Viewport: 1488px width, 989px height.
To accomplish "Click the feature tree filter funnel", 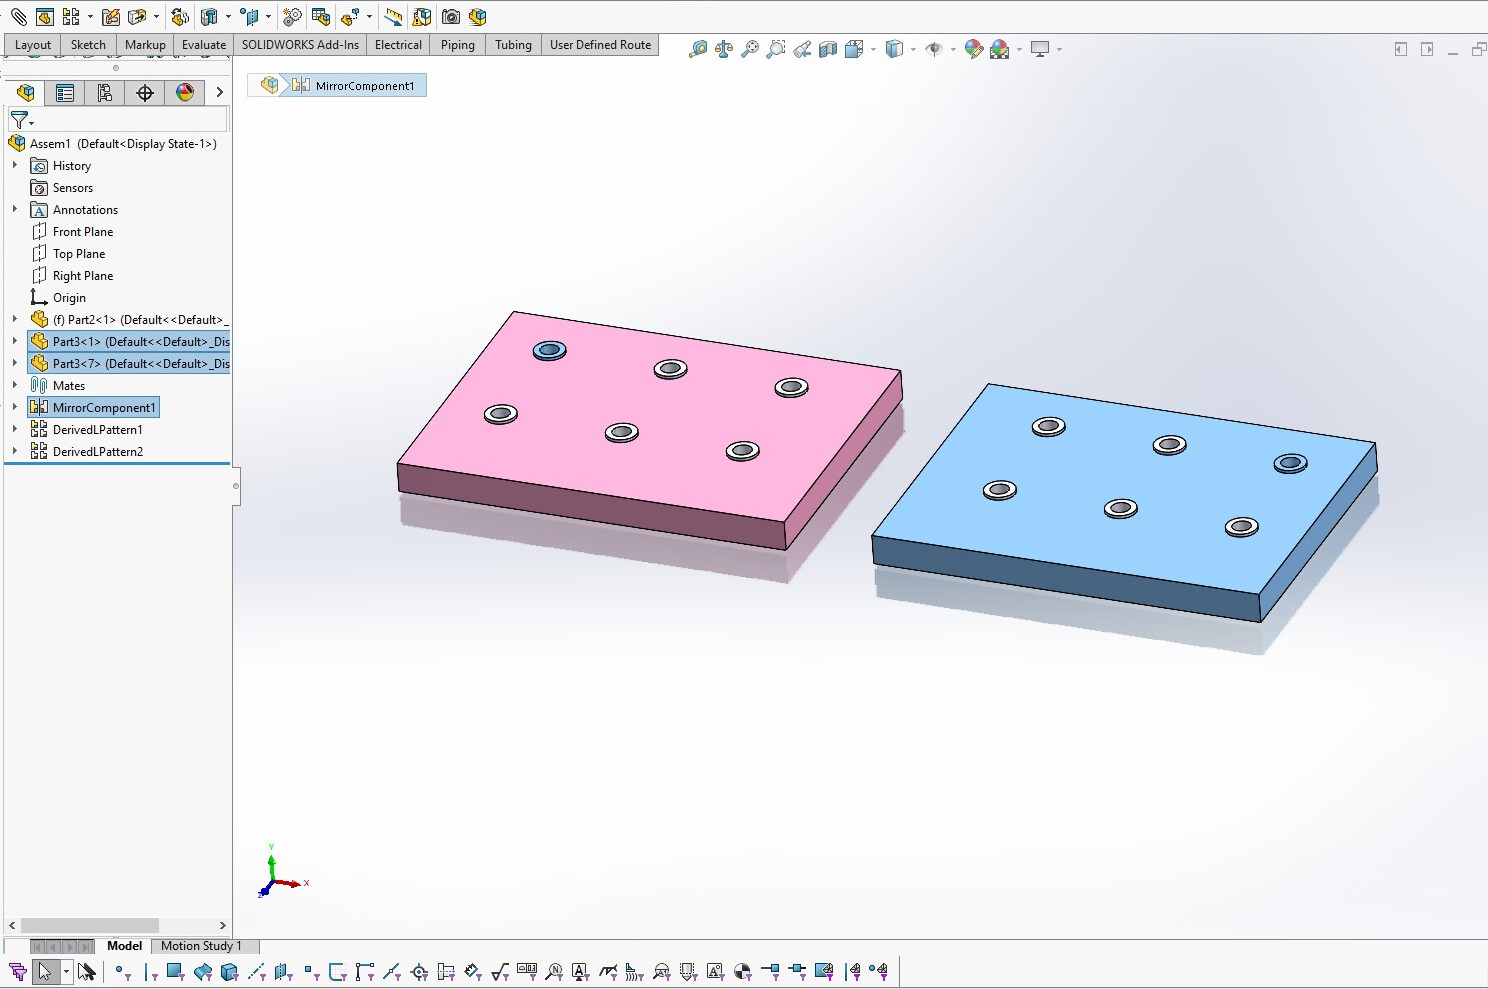I will 19,120.
